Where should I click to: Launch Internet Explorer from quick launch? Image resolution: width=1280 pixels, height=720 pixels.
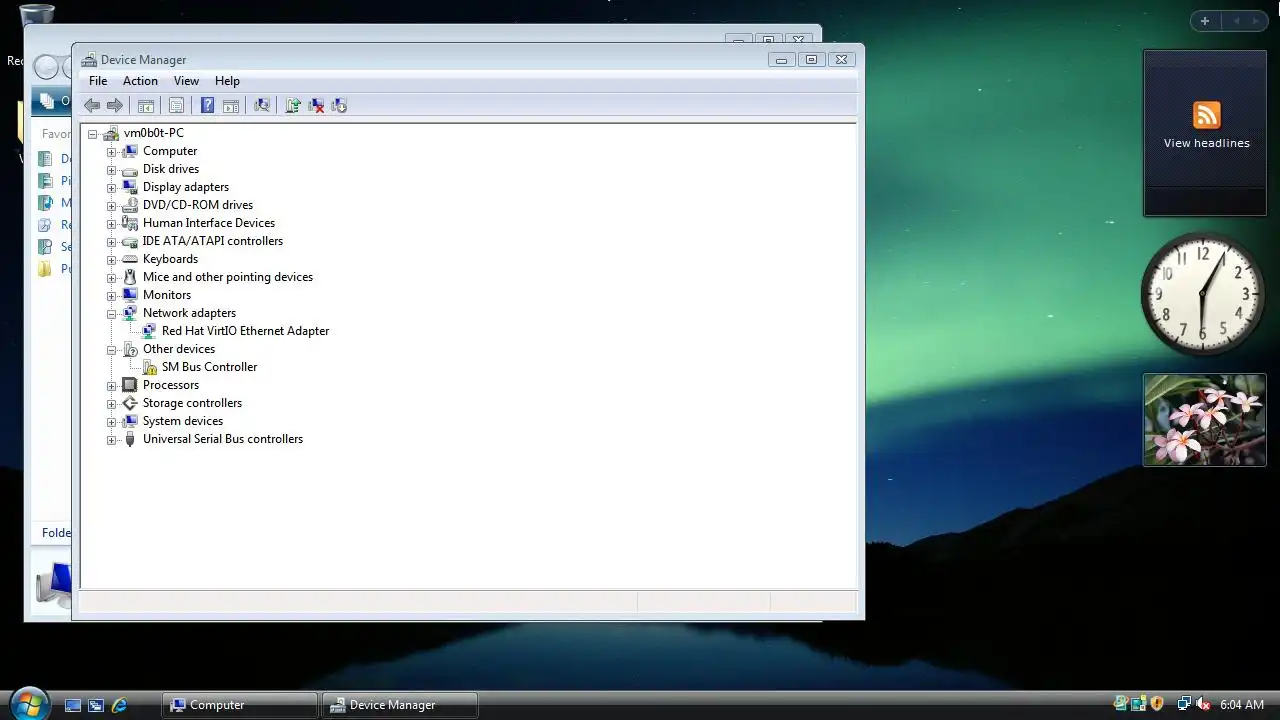(x=119, y=705)
